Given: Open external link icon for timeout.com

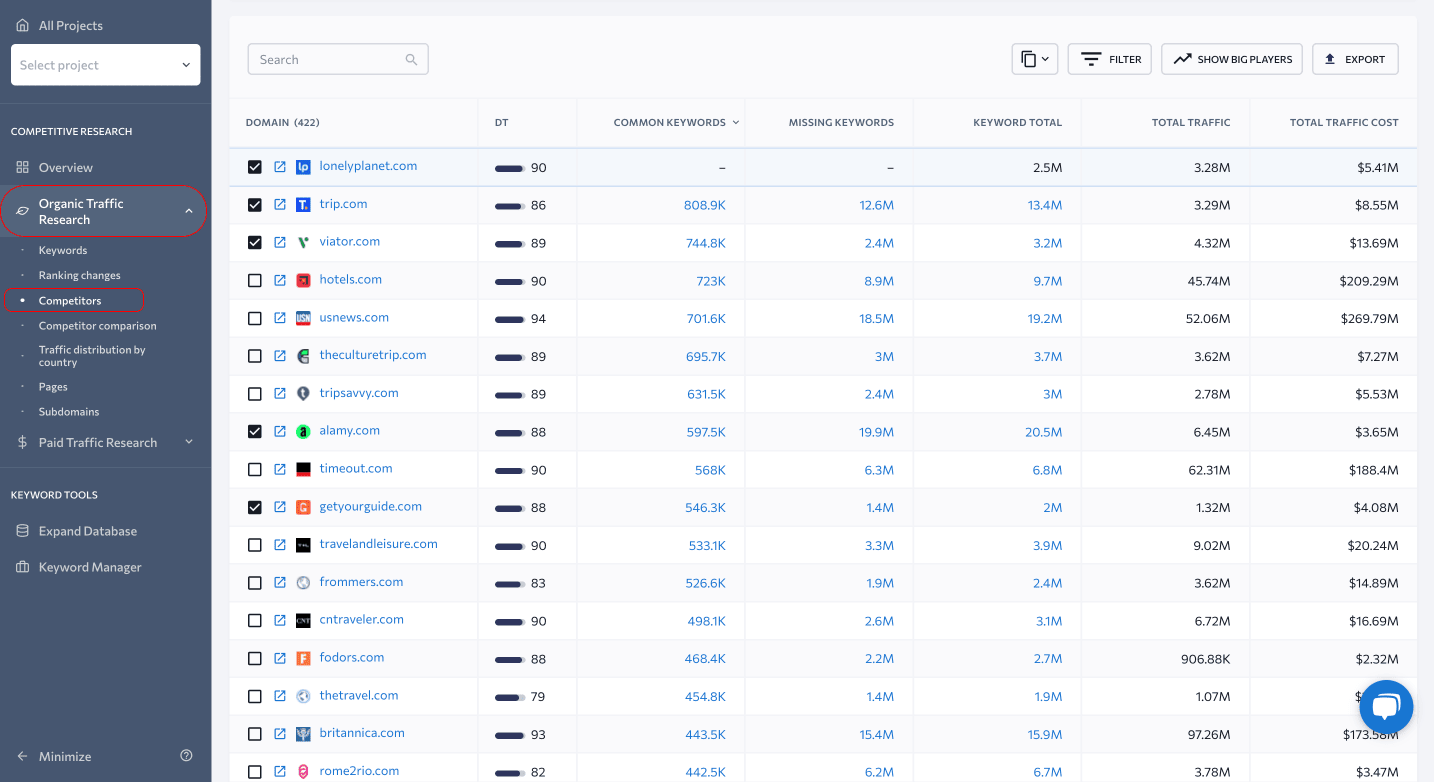Looking at the screenshot, I should [x=280, y=470].
